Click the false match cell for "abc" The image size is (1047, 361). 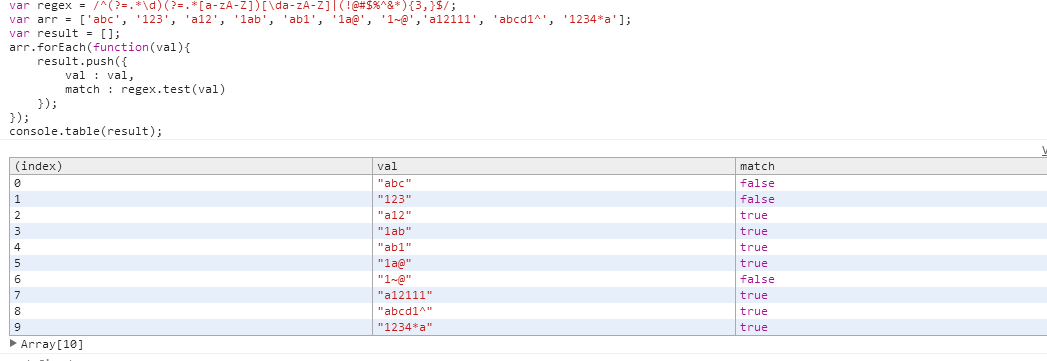pyautogui.click(x=891, y=183)
